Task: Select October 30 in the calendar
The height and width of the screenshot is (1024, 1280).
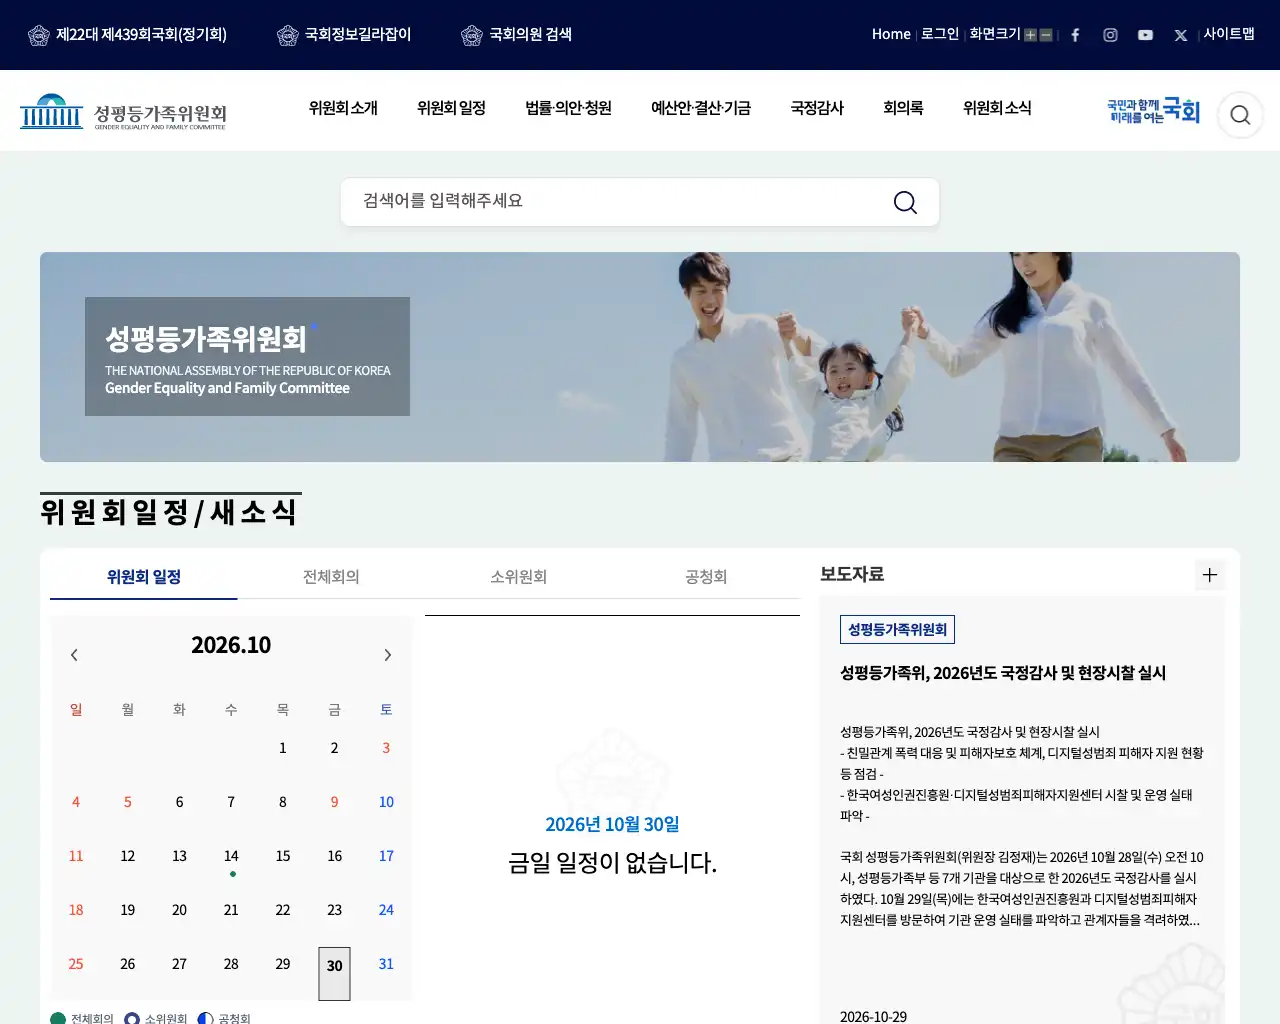Action: click(334, 973)
